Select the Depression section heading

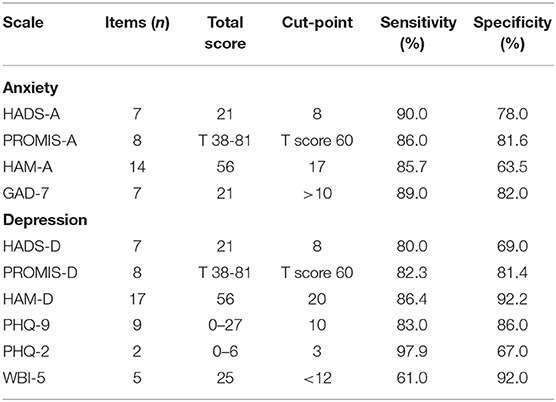point(45,220)
